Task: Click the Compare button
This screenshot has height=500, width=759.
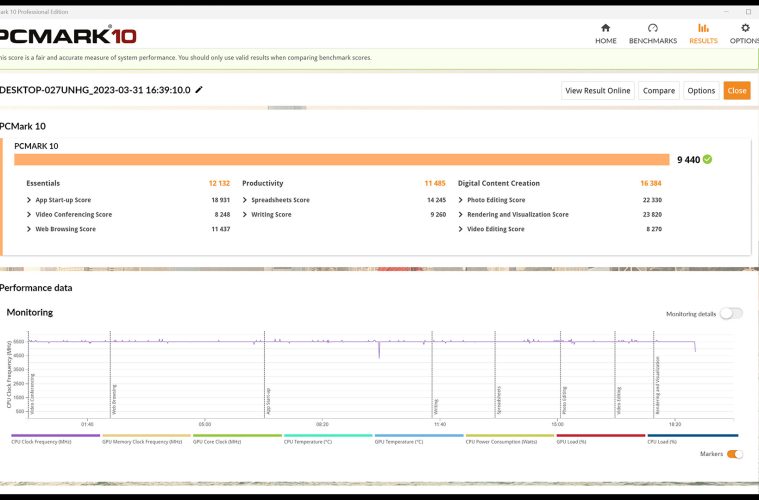Action: [659, 91]
